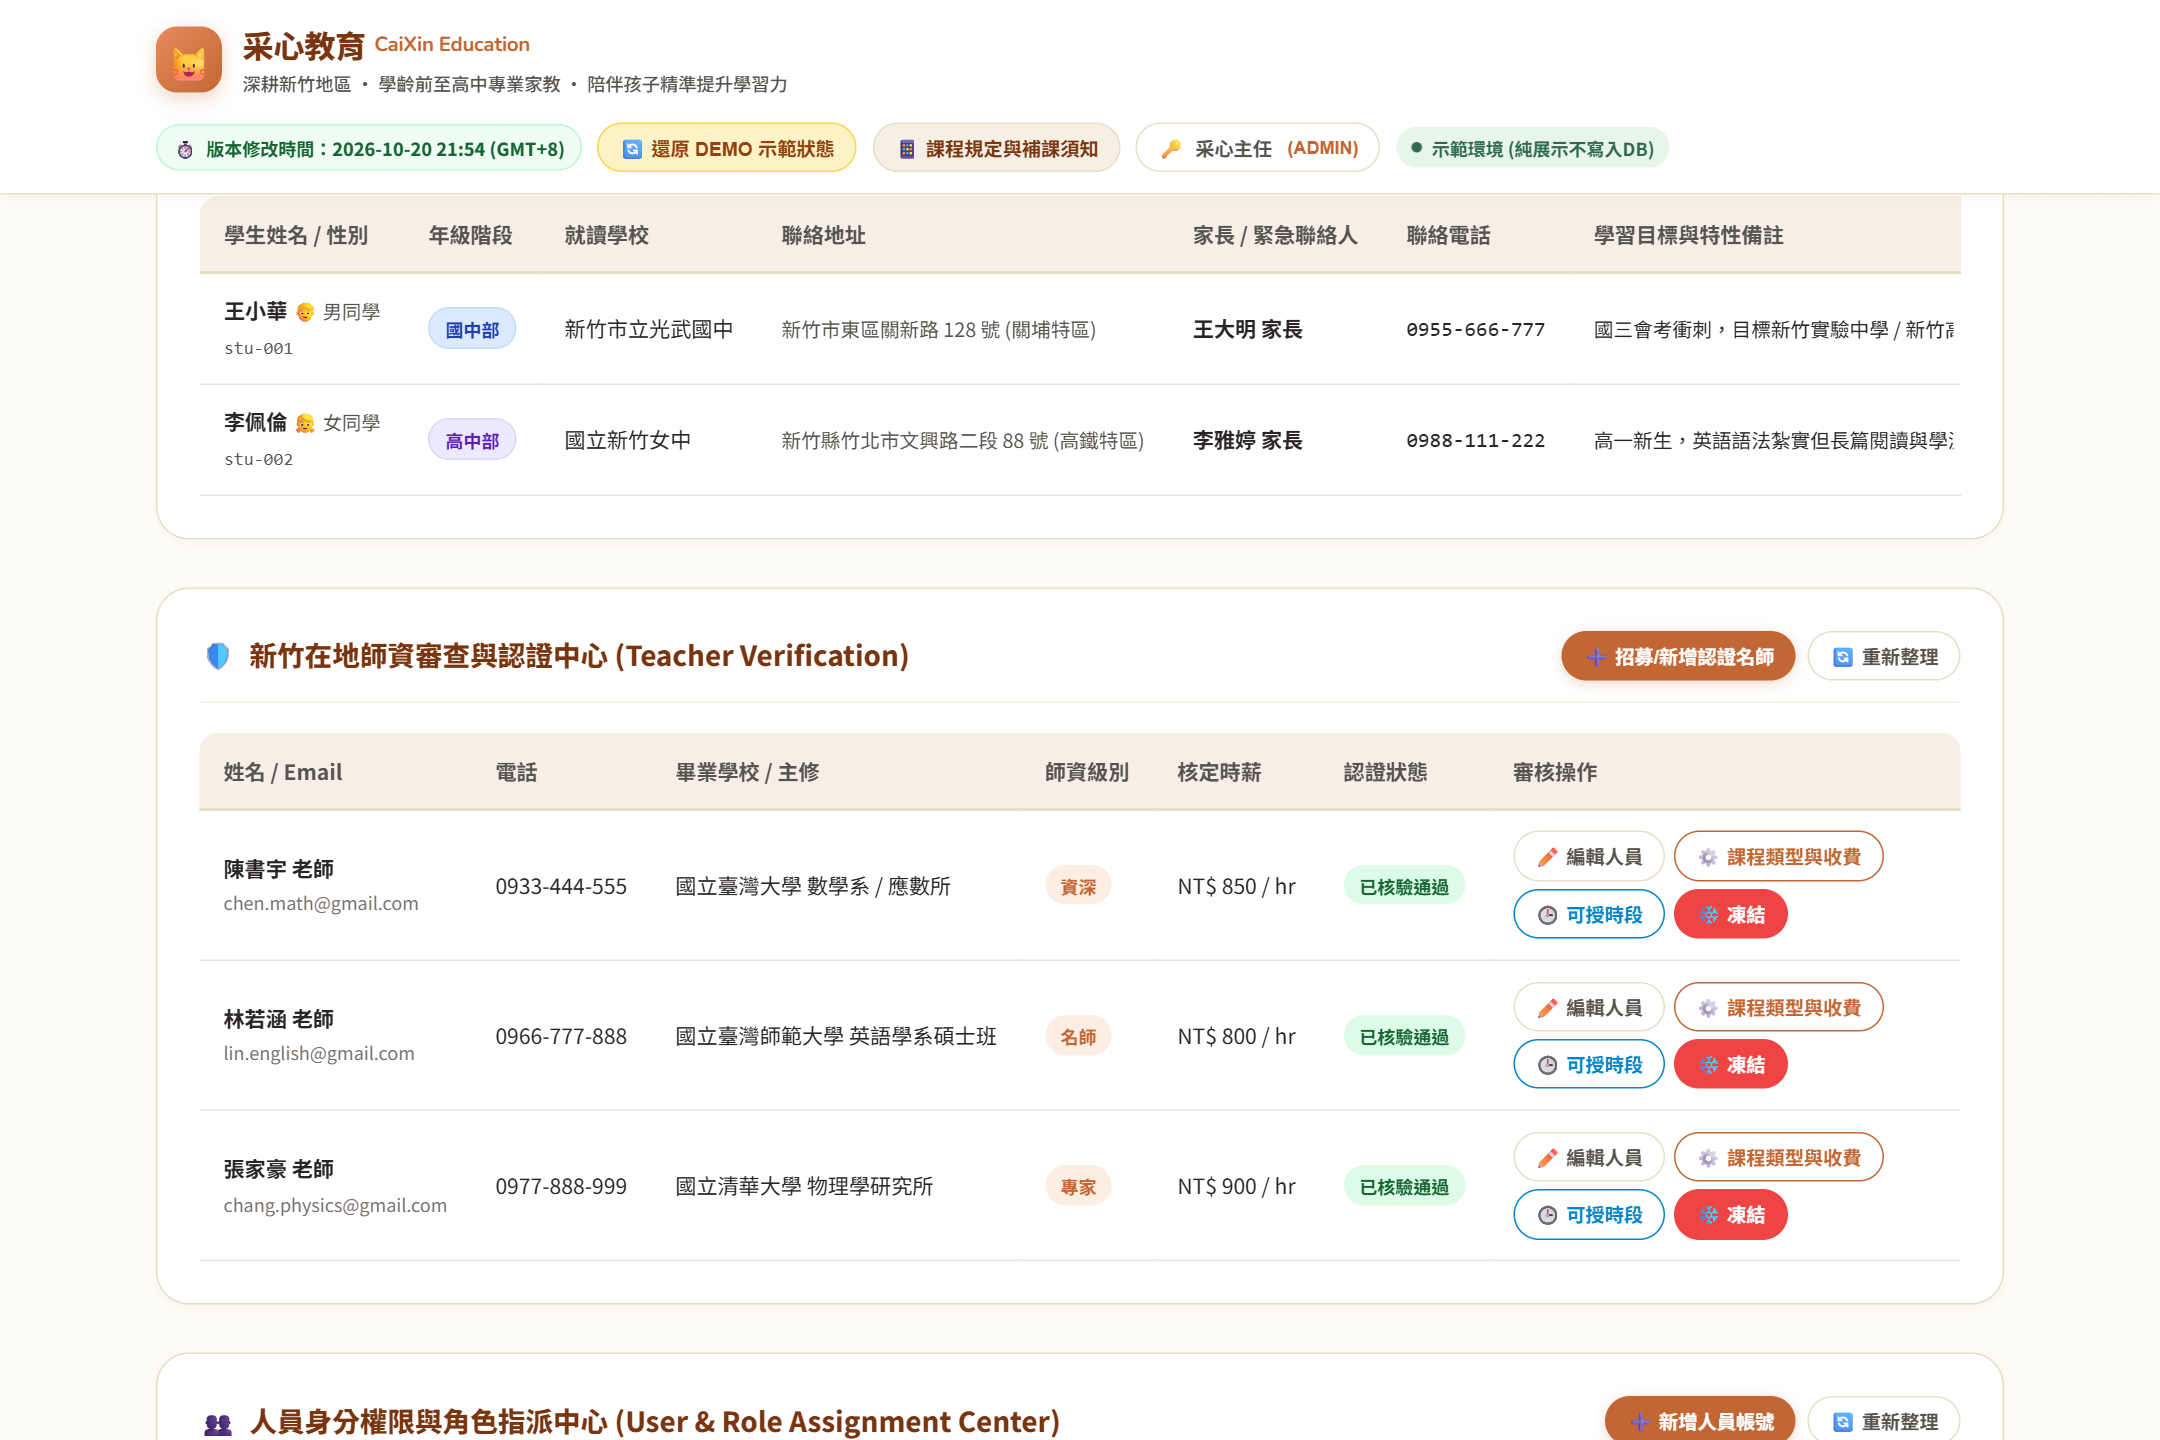Click the notebook icon in 課程規定與補課須知
This screenshot has width=2160, height=1440.
(x=907, y=149)
